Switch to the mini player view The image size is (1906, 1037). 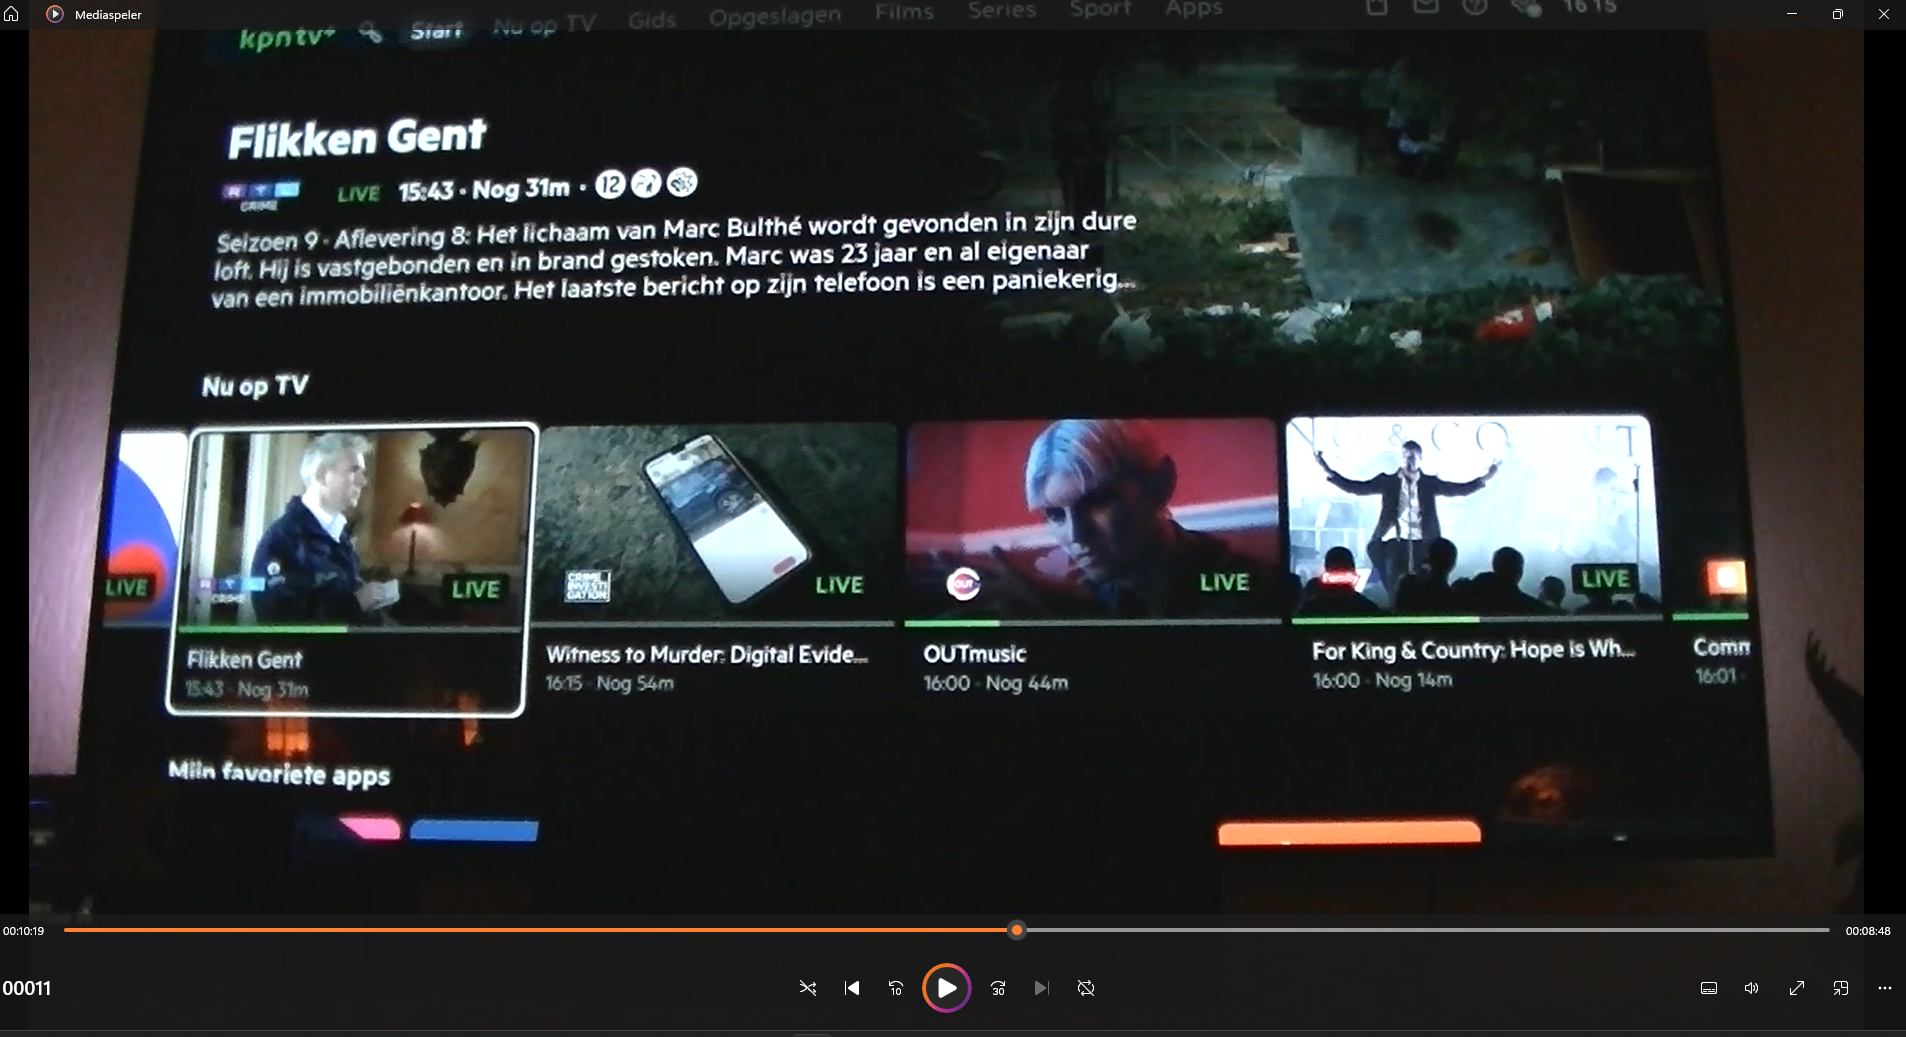1841,988
